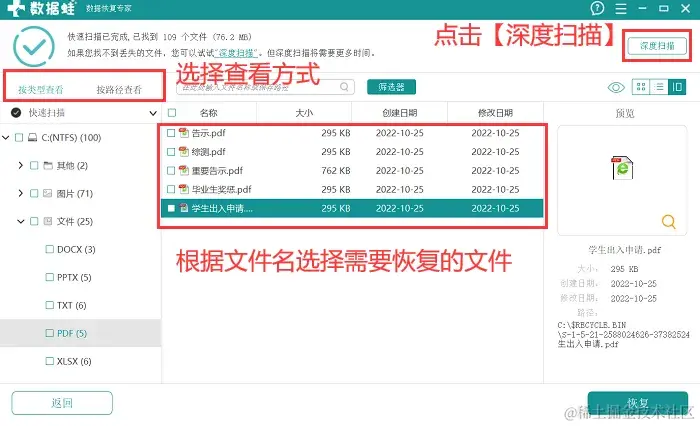Select the 学生出入申请.pdf preview file name
Viewport: 700px width, 426px height.
point(625,250)
